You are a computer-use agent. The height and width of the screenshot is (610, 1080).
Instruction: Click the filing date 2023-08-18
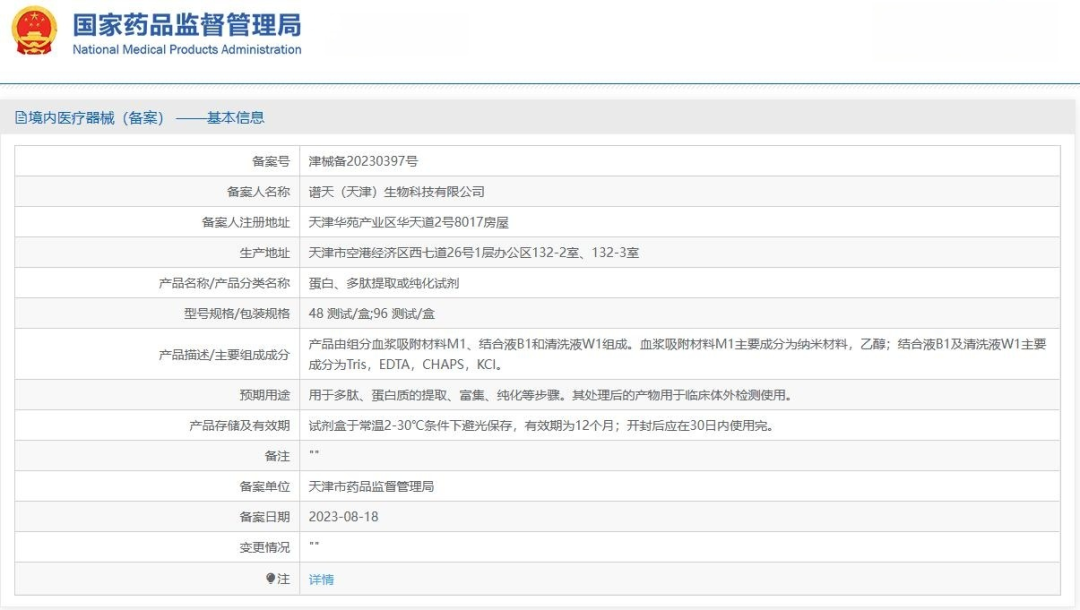tap(343, 516)
